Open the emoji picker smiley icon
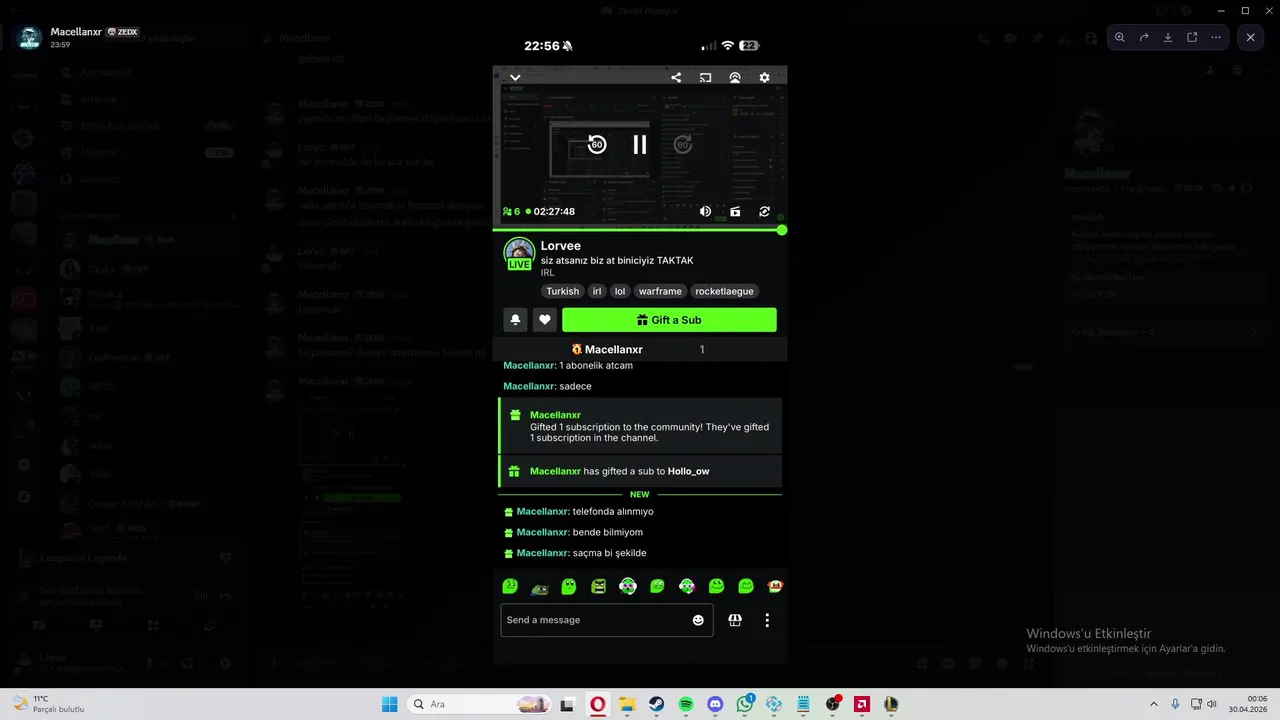The image size is (1280, 720). (x=698, y=620)
